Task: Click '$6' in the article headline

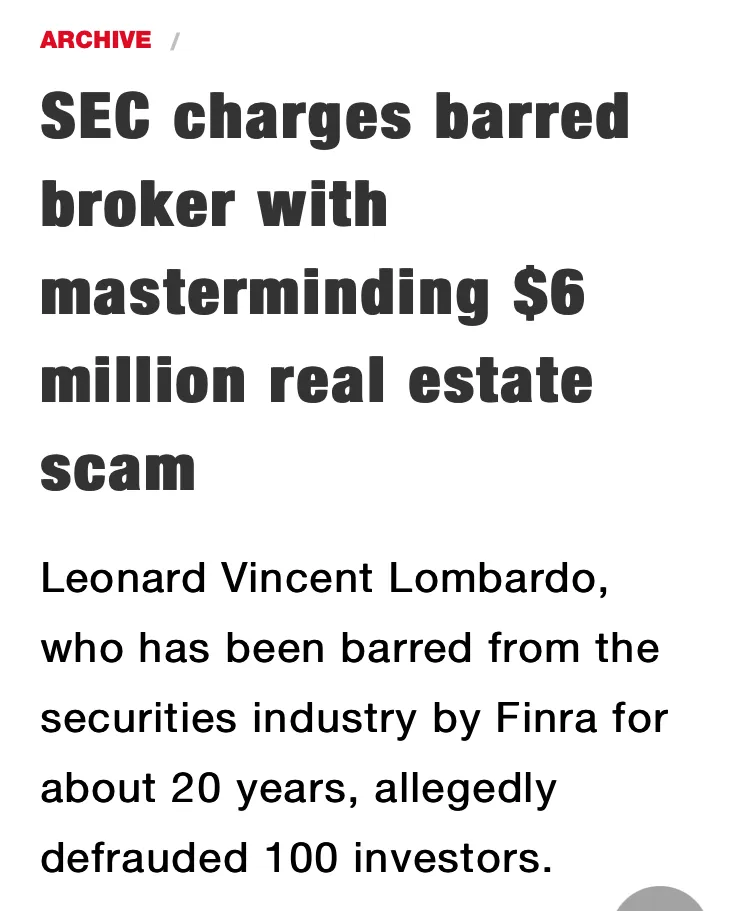Action: click(x=549, y=293)
